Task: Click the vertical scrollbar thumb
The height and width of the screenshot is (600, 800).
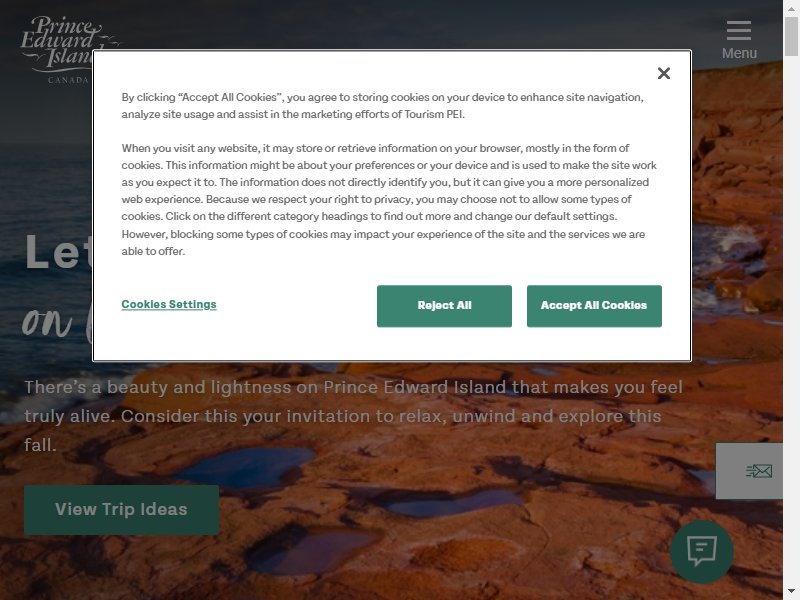Action: point(791,36)
